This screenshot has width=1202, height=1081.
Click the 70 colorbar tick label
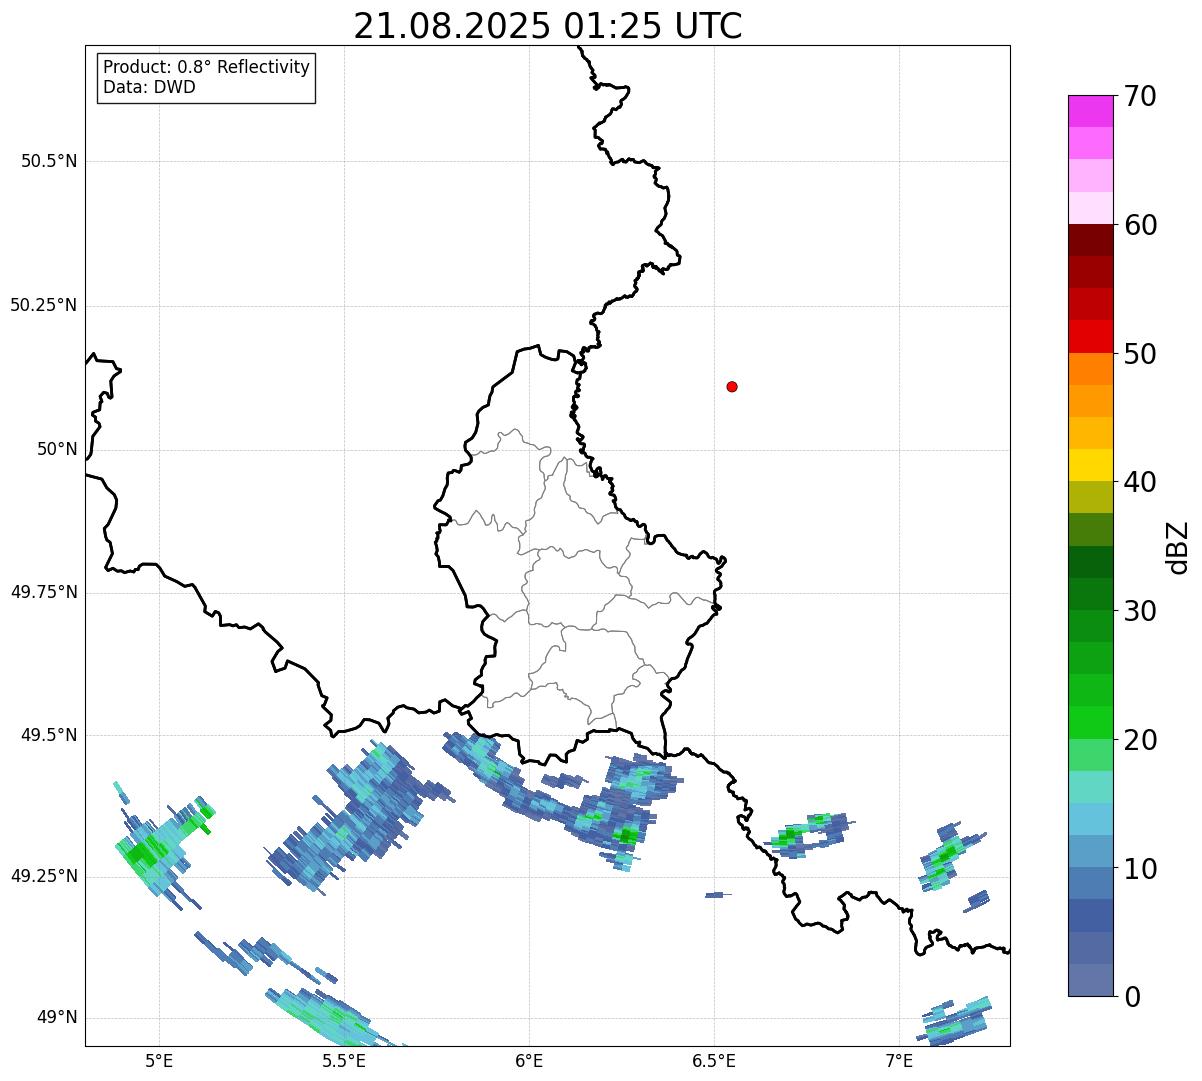tap(1140, 96)
